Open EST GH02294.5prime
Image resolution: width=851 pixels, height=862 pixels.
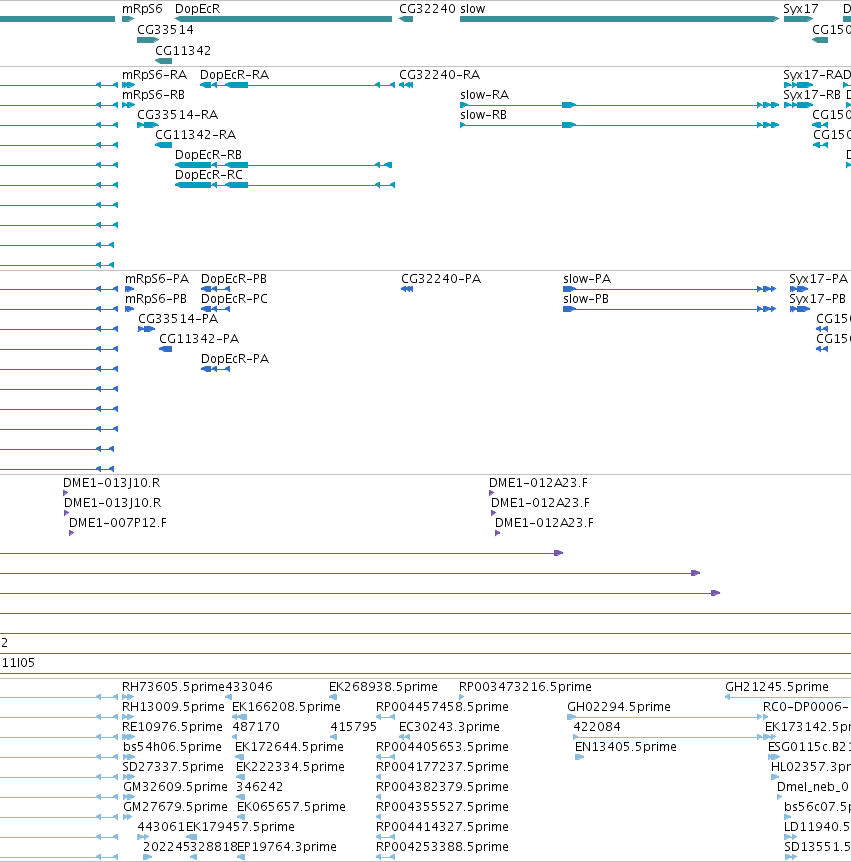[x=618, y=706]
